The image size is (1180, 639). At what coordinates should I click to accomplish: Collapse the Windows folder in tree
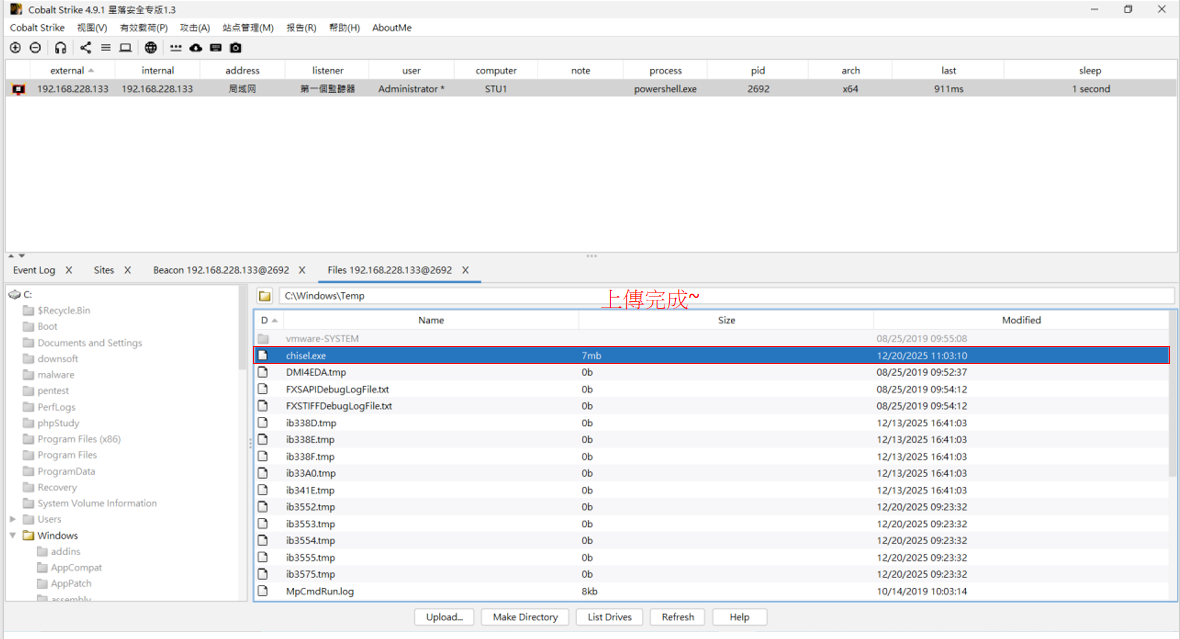coord(13,535)
